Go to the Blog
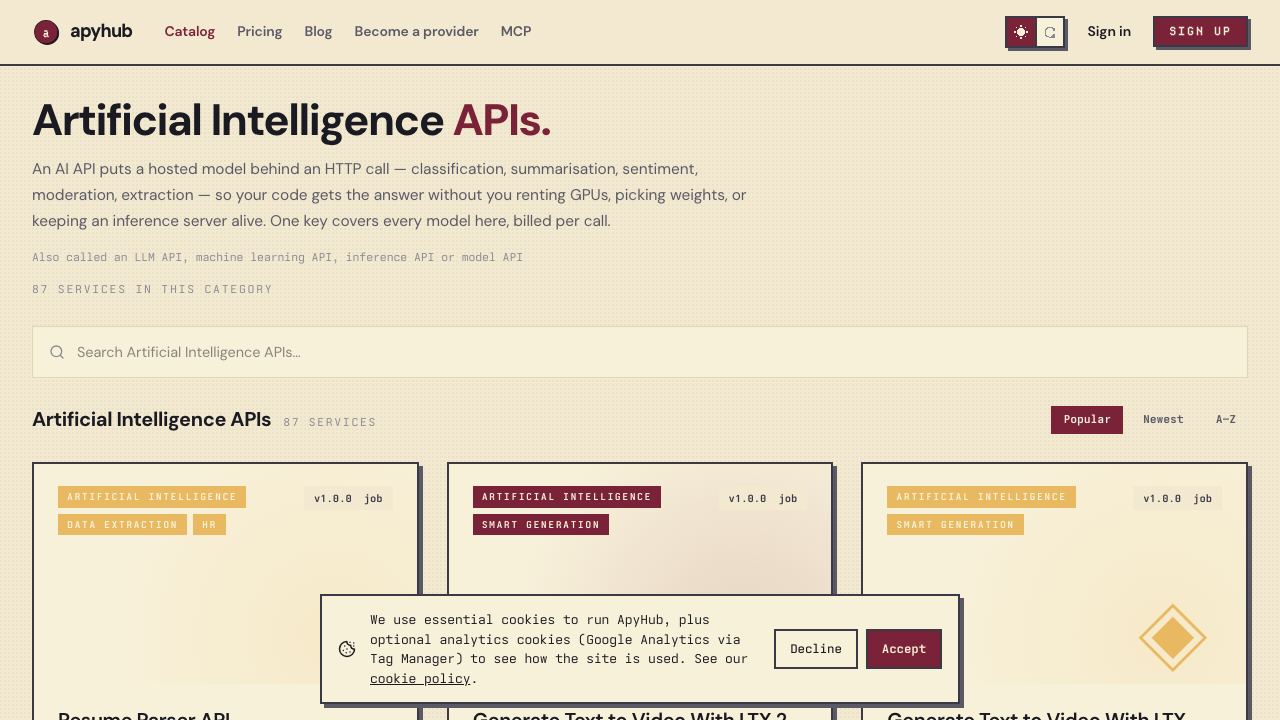Screen dimensions: 1280x720 [318, 31]
